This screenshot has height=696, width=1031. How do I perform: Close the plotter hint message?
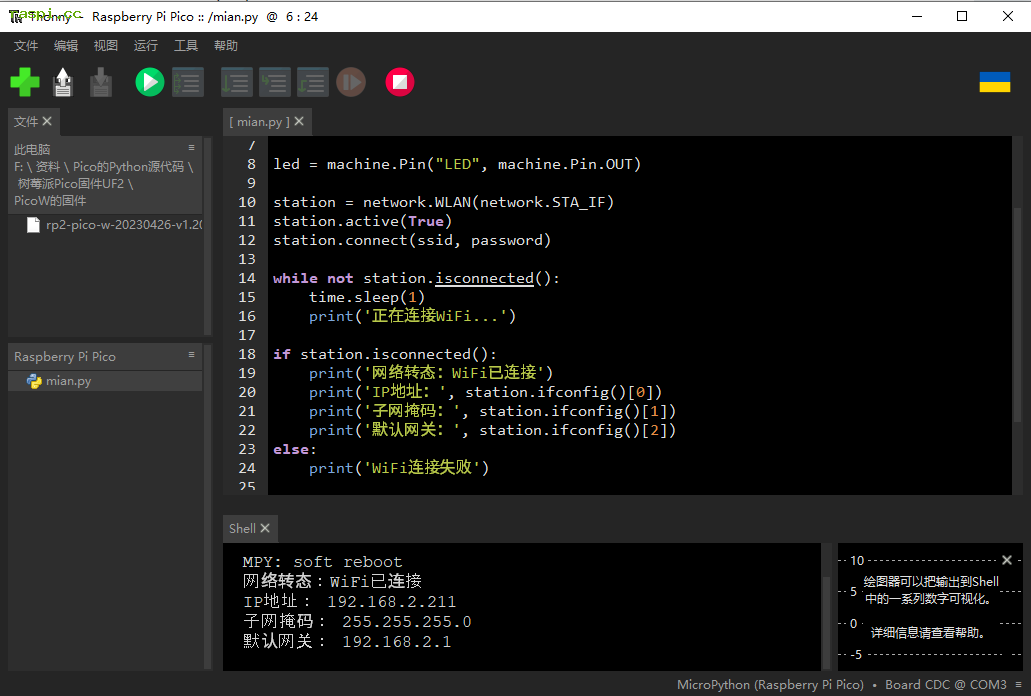point(1007,560)
